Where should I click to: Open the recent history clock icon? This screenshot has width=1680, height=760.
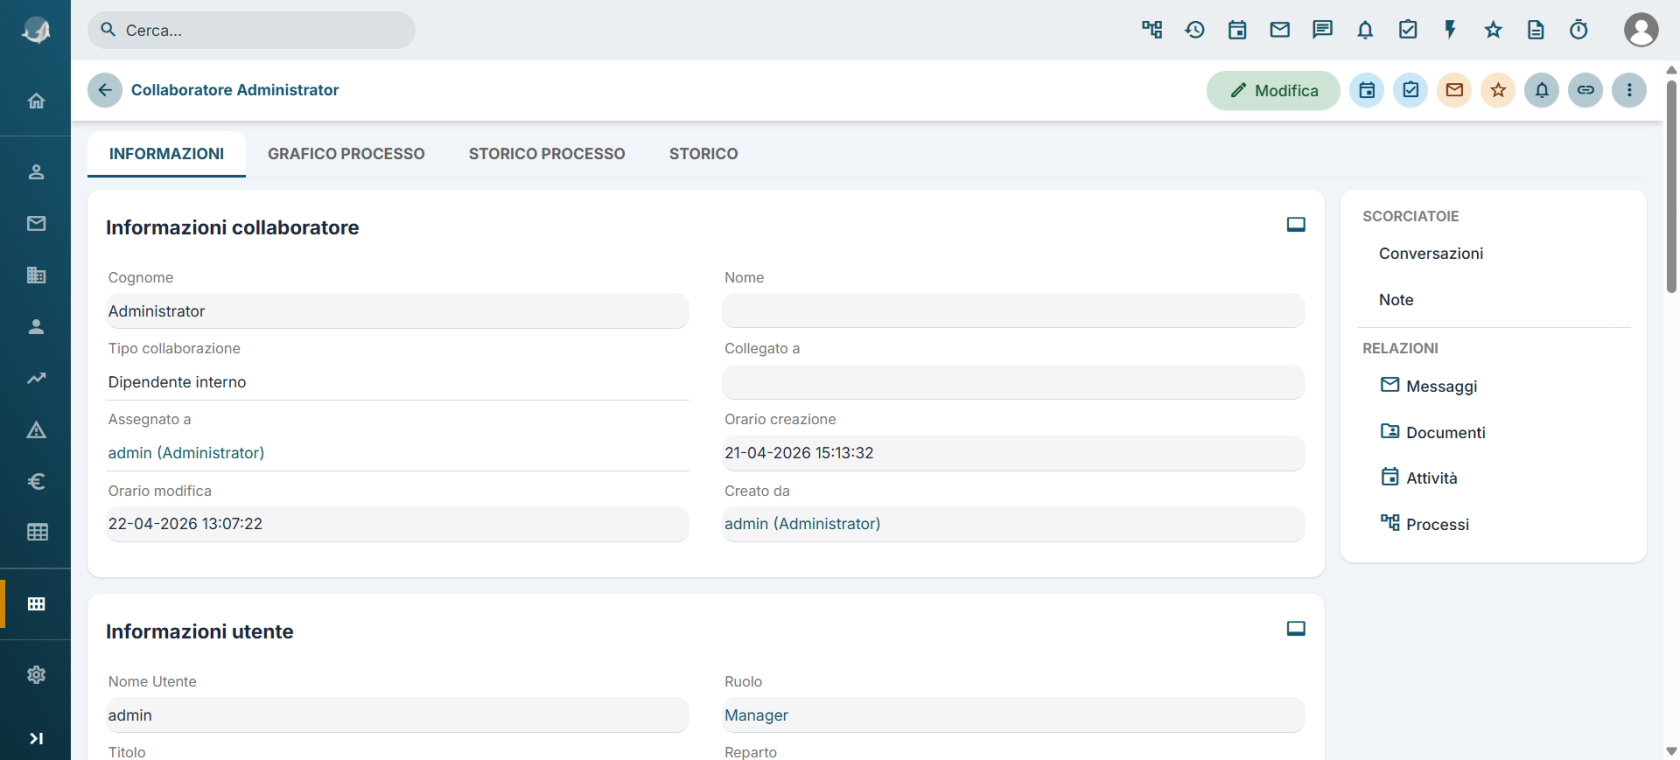(1195, 30)
